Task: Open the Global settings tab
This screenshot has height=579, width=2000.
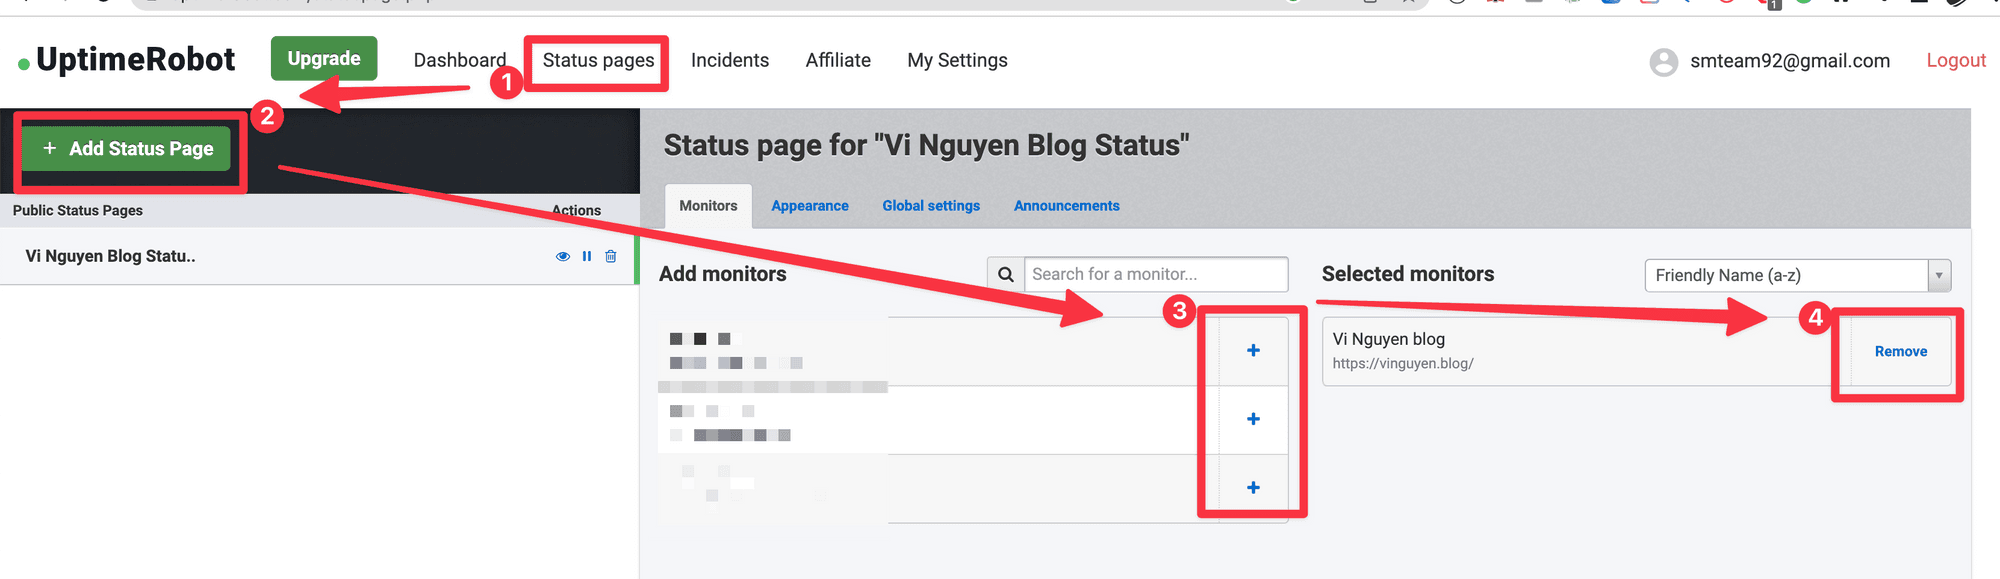Action: tap(931, 206)
